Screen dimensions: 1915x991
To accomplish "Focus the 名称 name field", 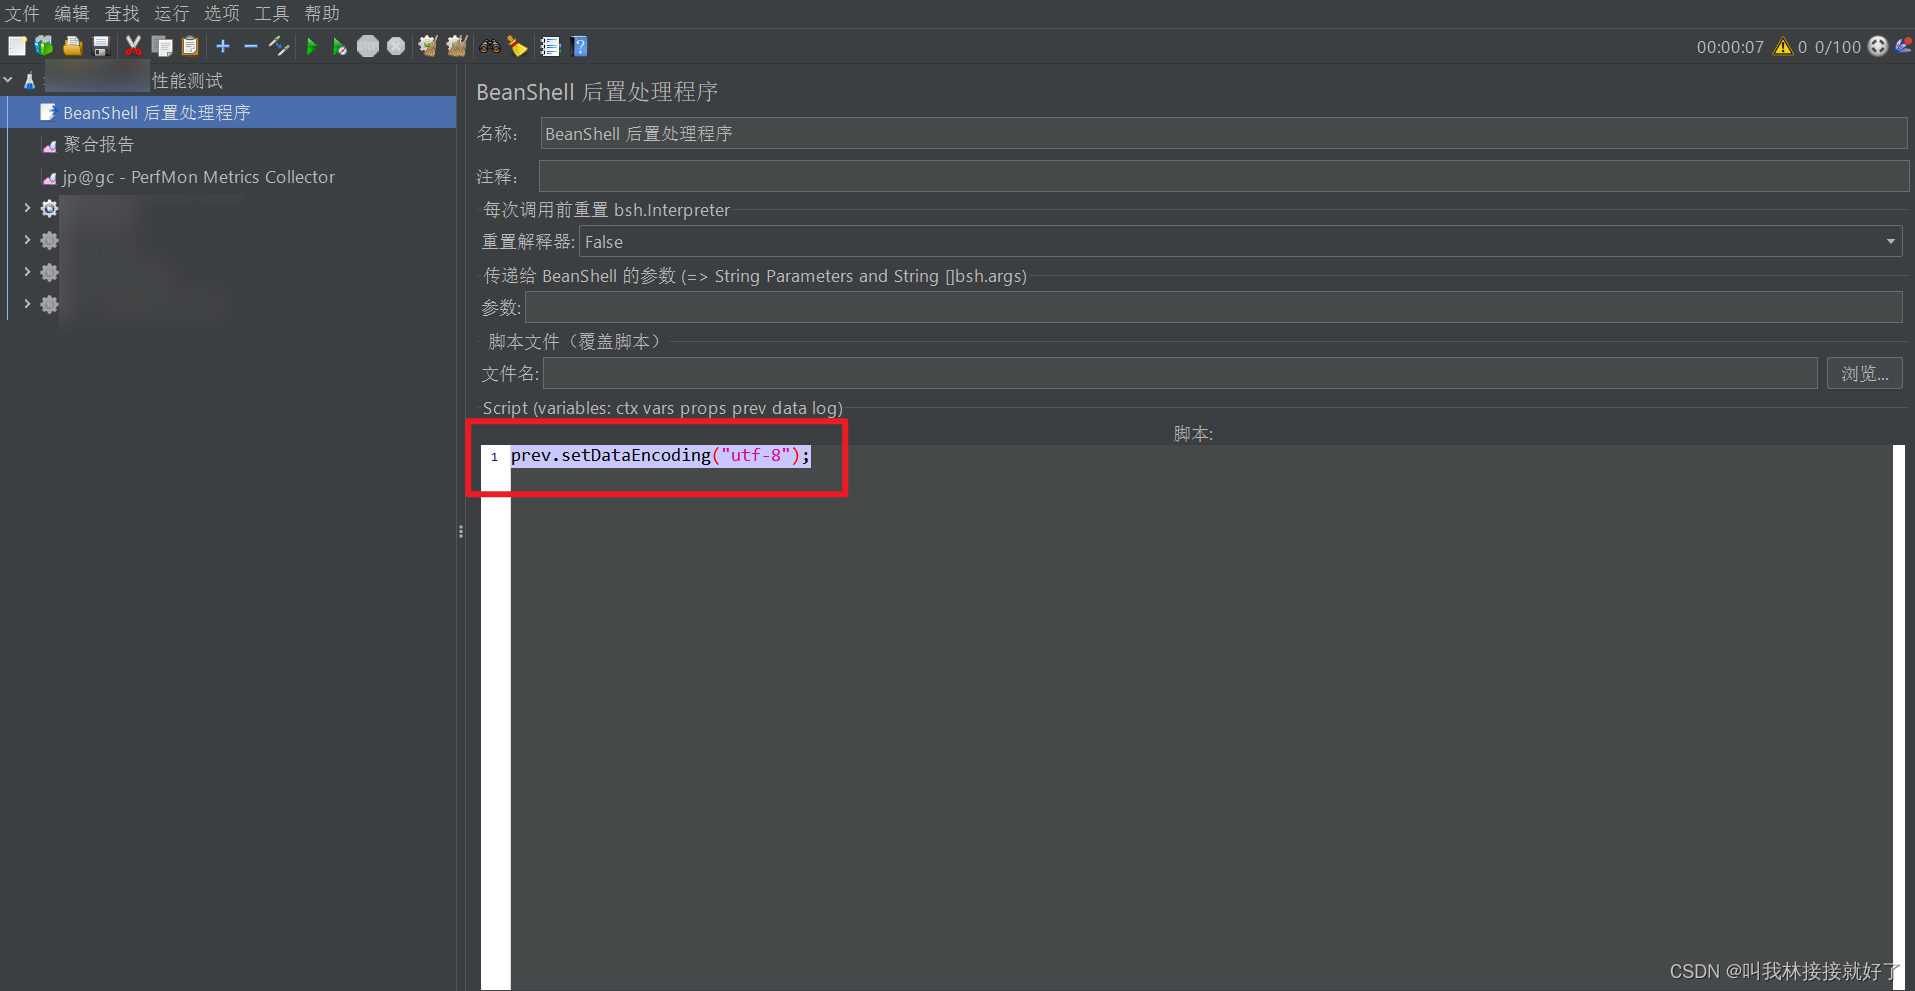I will (1224, 134).
